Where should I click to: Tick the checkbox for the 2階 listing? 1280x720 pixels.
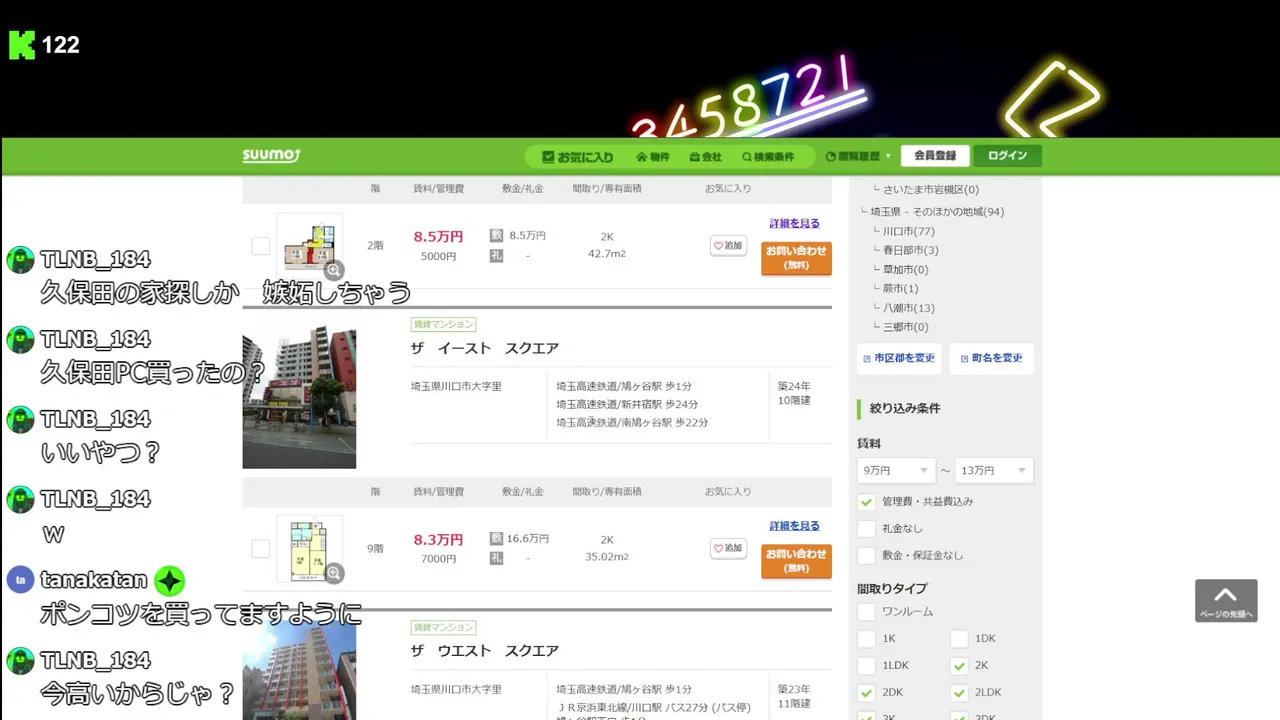pyautogui.click(x=260, y=246)
